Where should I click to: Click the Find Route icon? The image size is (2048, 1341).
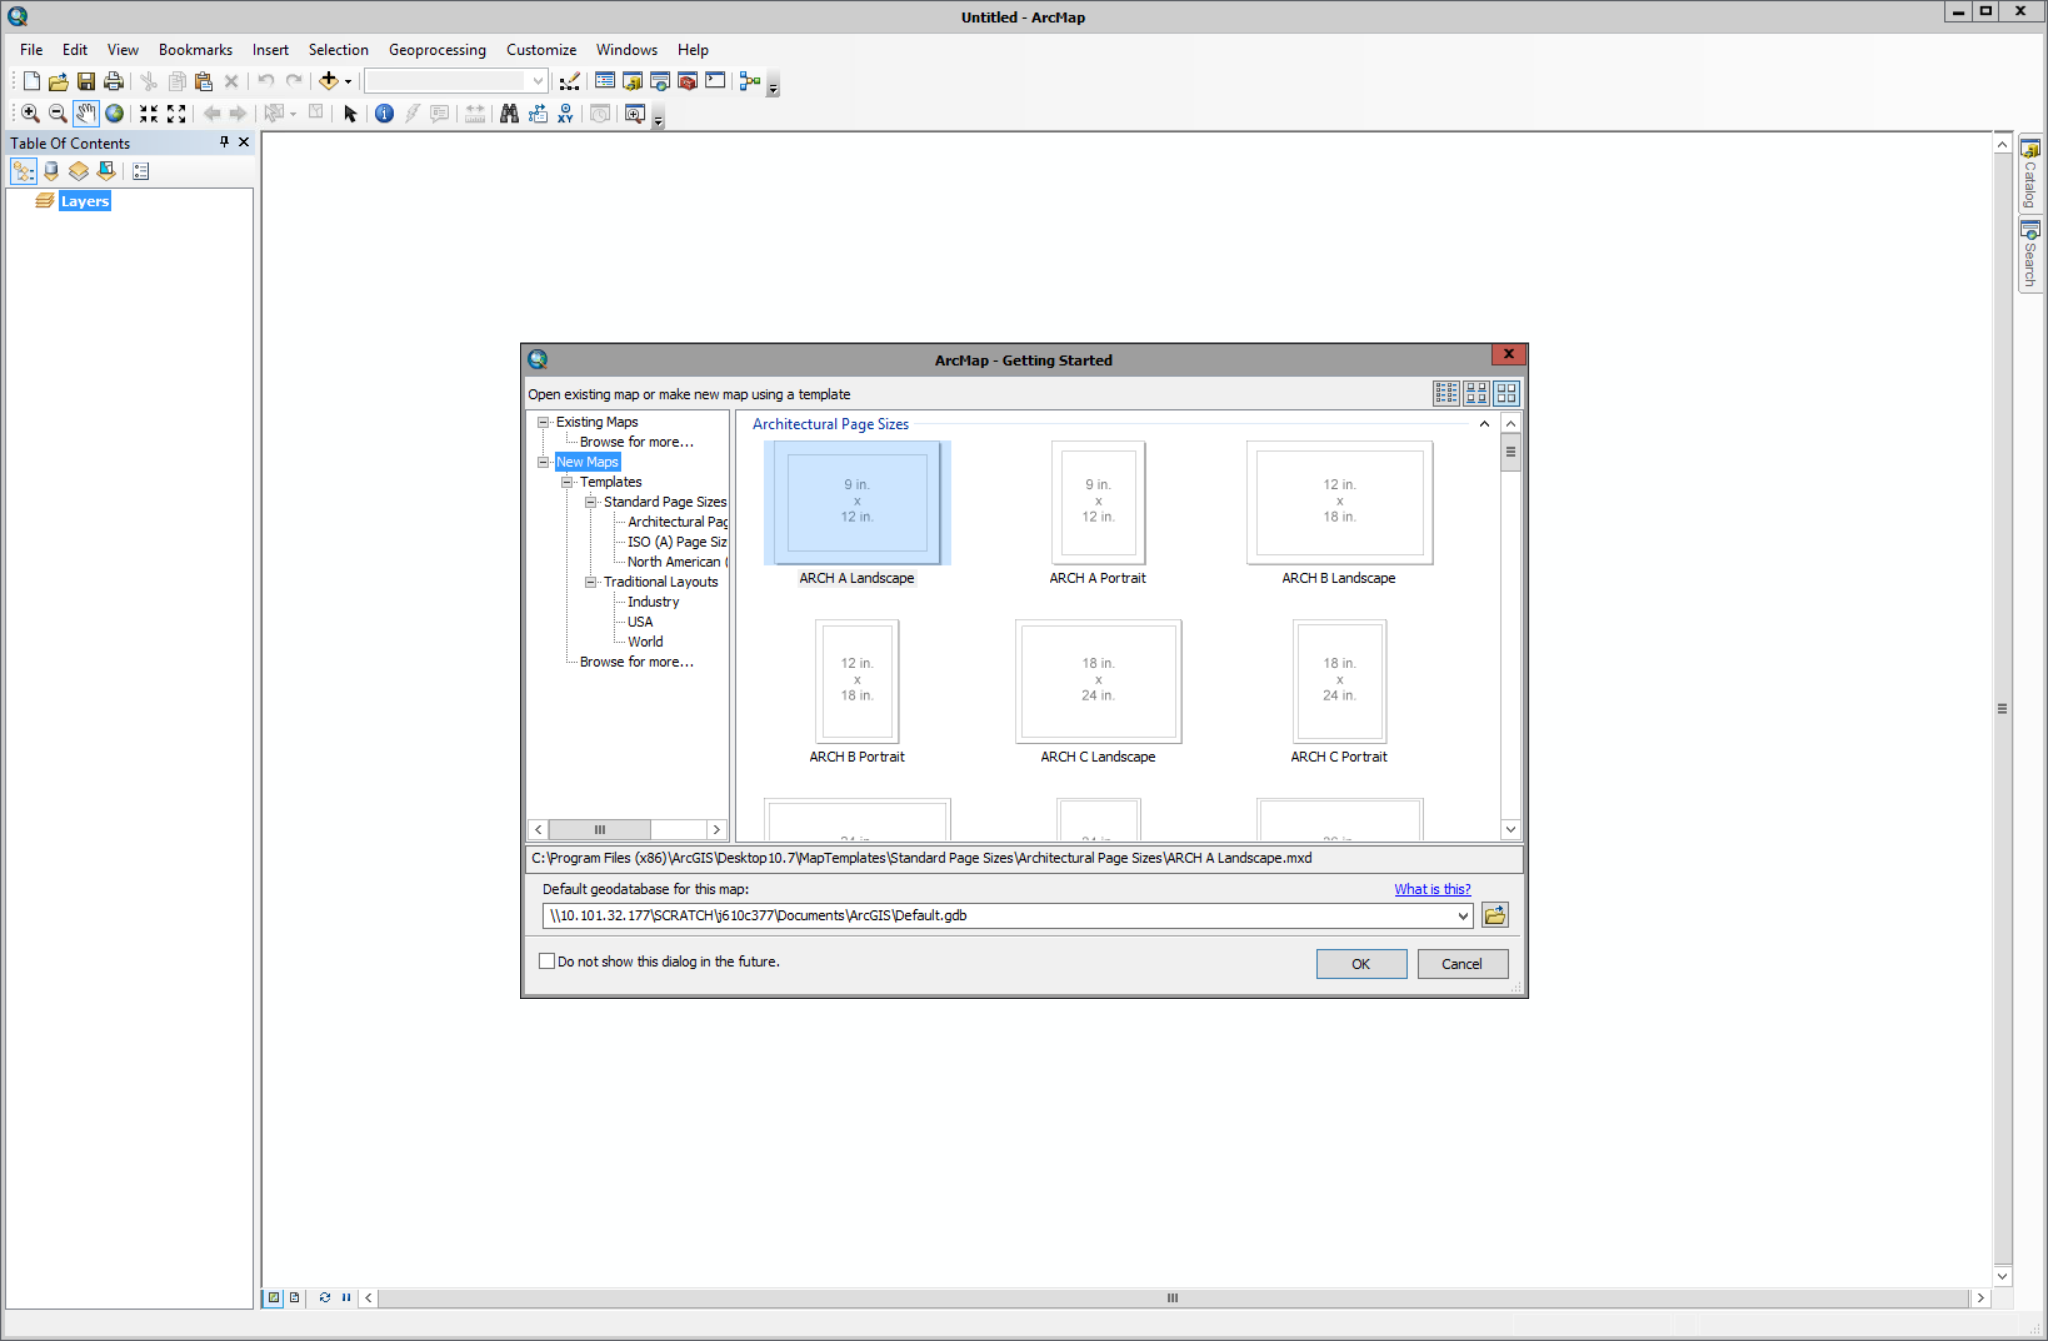pyautogui.click(x=538, y=113)
